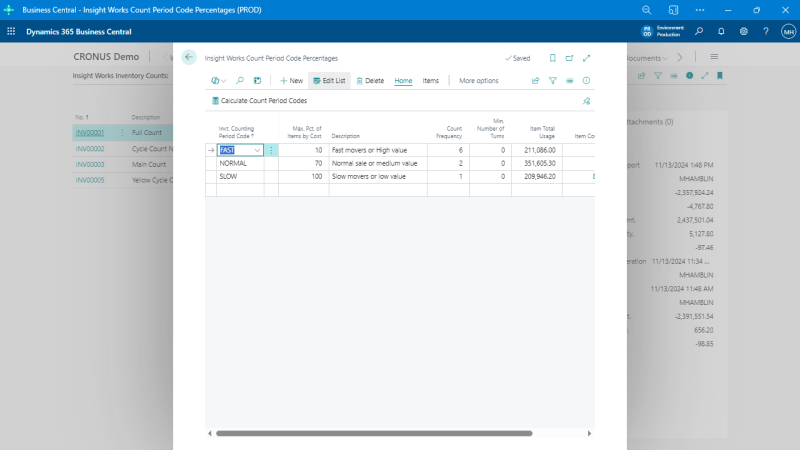
Task: Expand the FAST period code dropdown
Action: click(258, 150)
